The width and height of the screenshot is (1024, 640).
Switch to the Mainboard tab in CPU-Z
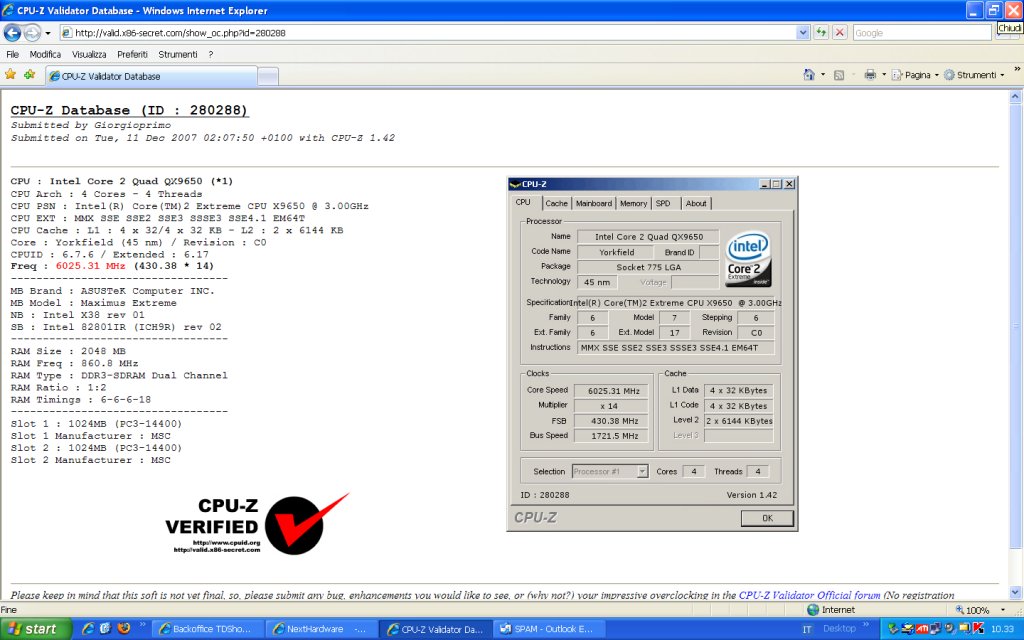pyautogui.click(x=594, y=203)
